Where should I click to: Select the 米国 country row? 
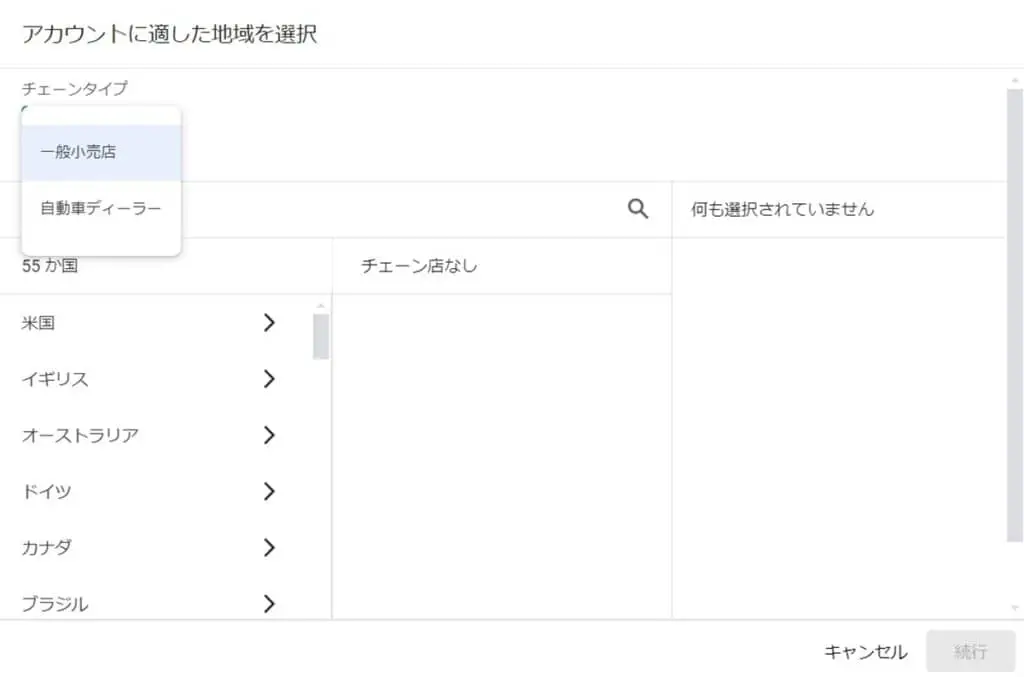120,323
